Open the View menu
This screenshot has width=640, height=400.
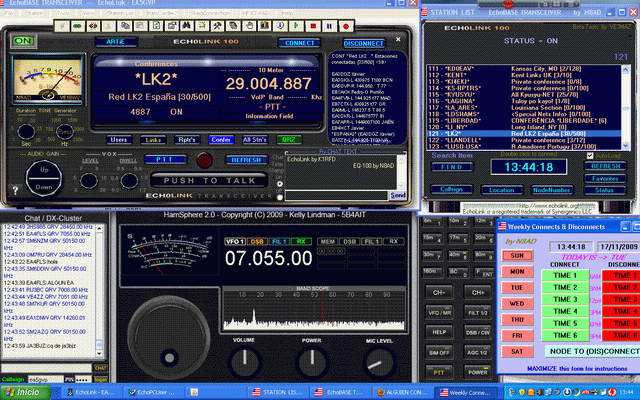coord(88,13)
